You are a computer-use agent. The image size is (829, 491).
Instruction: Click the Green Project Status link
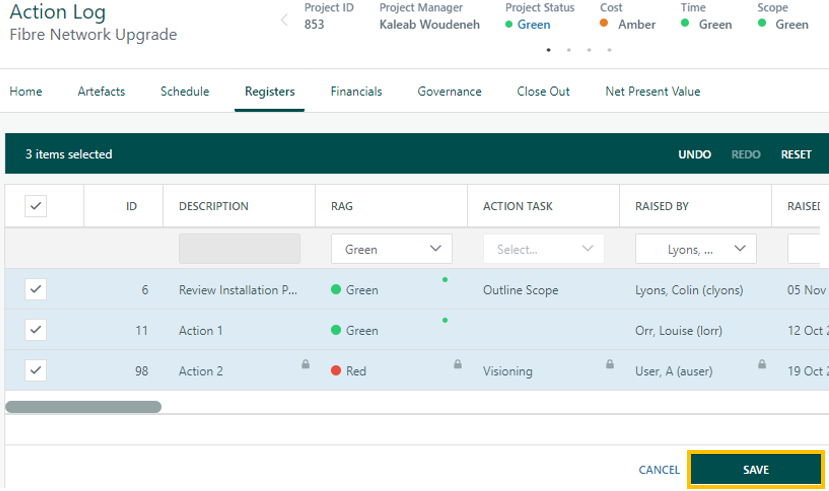pos(534,24)
